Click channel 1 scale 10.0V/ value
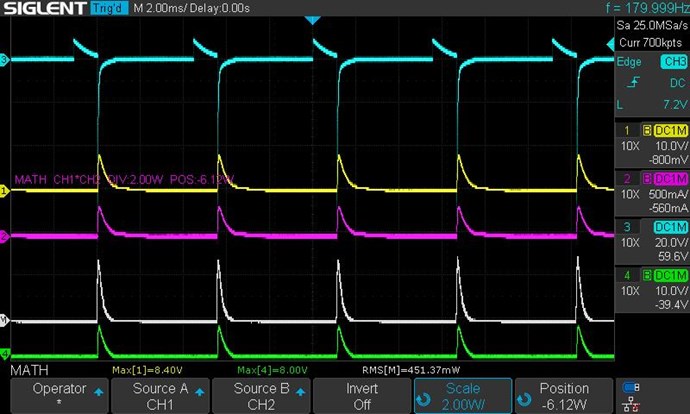The height and width of the screenshot is (414, 690). point(672,146)
